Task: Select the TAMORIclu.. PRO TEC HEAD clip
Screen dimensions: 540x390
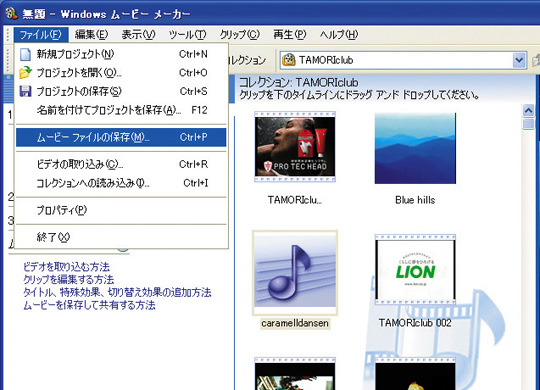Action: tap(295, 147)
